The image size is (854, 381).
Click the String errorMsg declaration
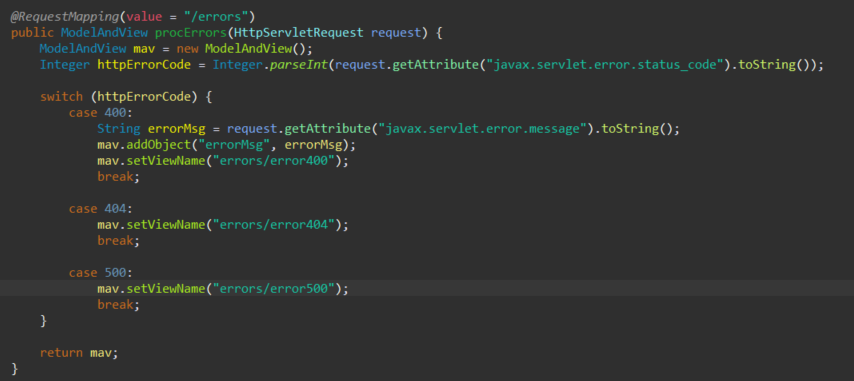pos(151,129)
